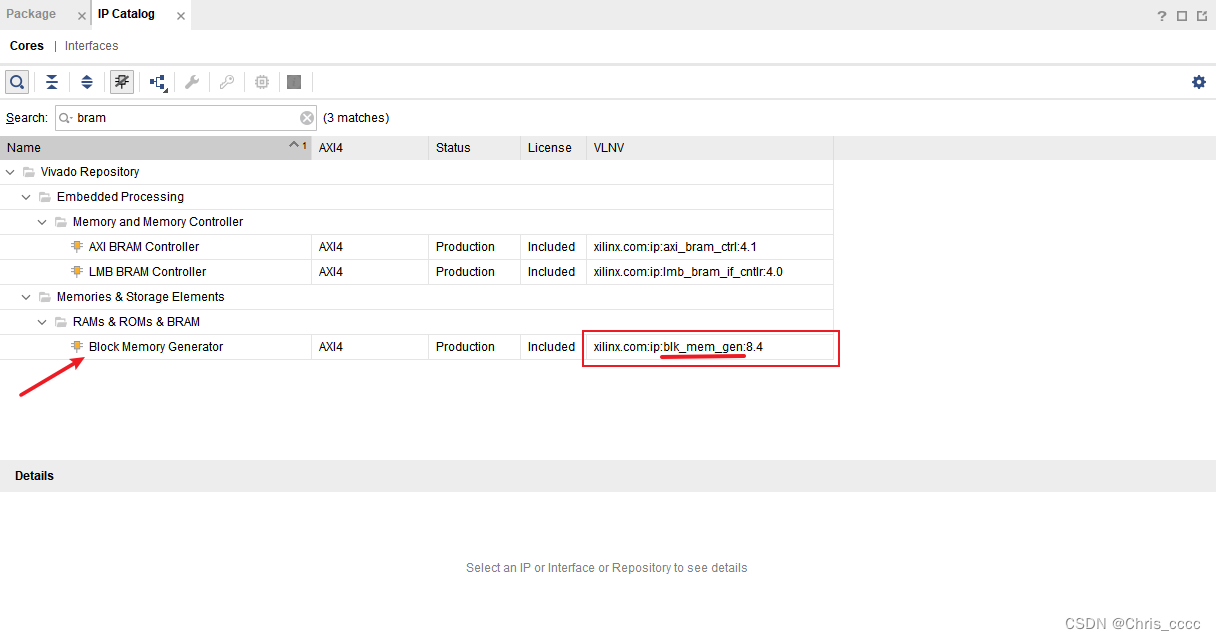1216x640 pixels.
Task: Clear the bram search text
Action: (x=306, y=117)
